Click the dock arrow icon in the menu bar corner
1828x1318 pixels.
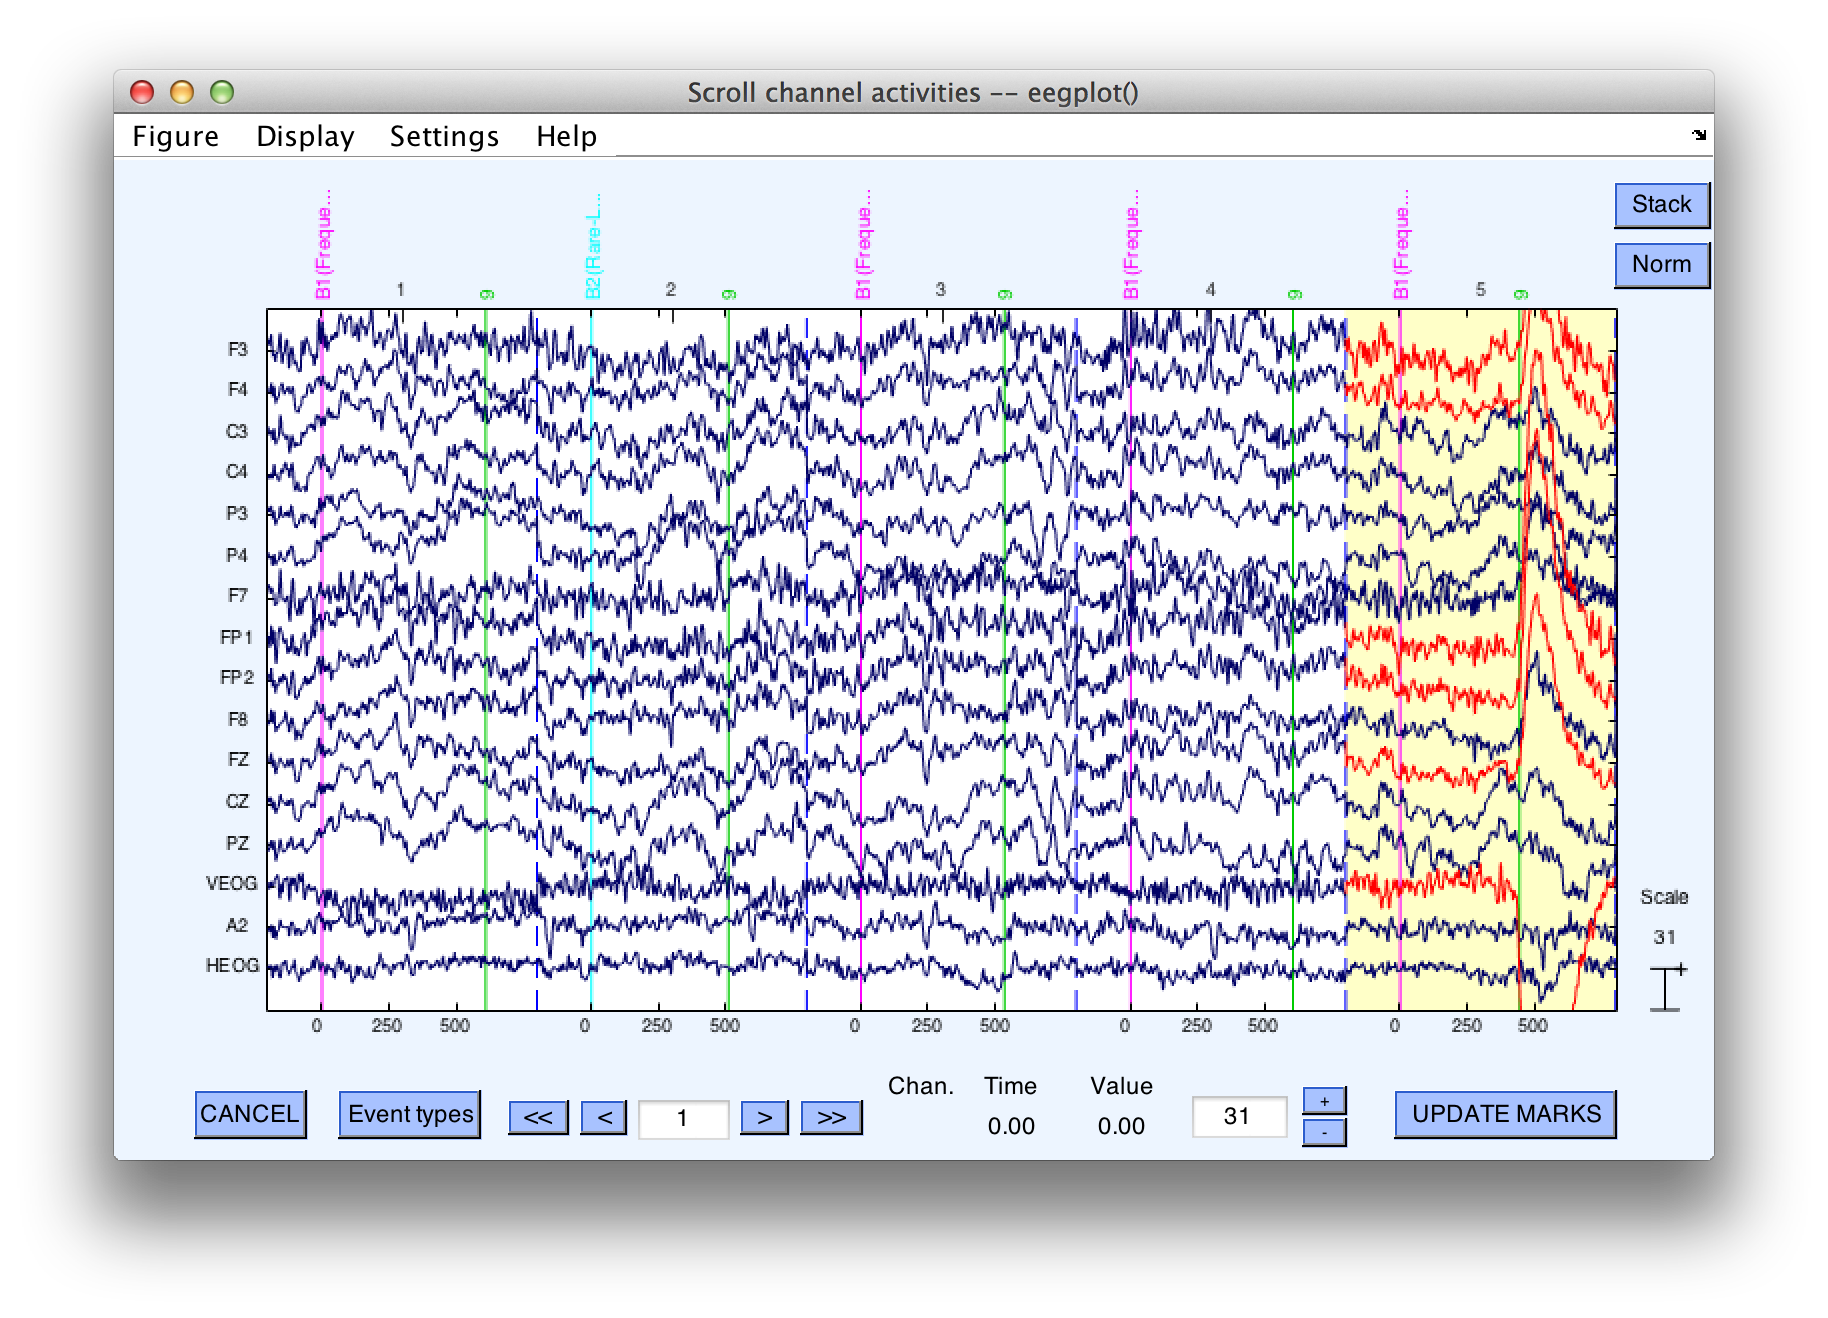(x=1698, y=134)
